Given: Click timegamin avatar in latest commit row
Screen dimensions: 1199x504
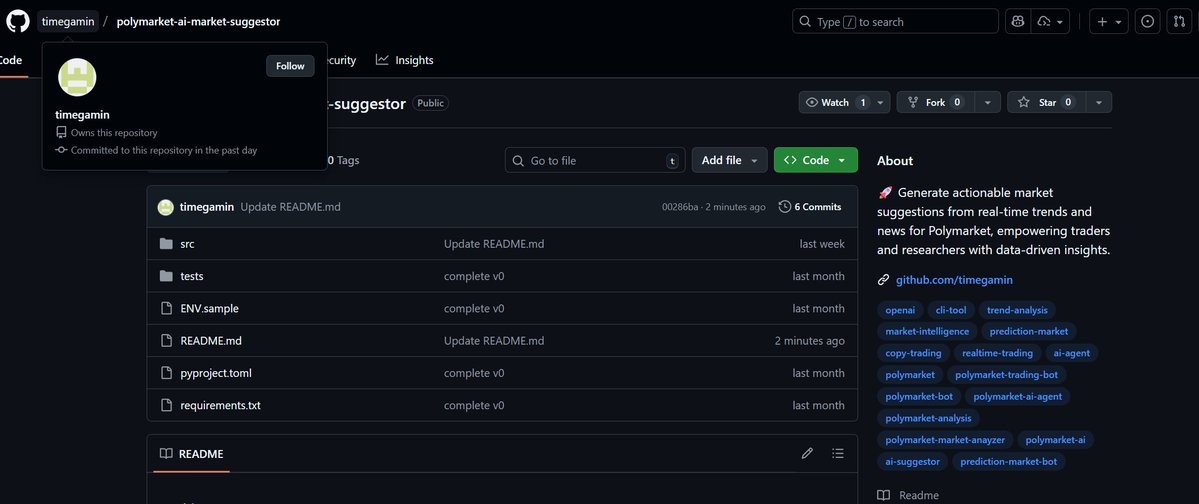Looking at the screenshot, I should click(166, 206).
